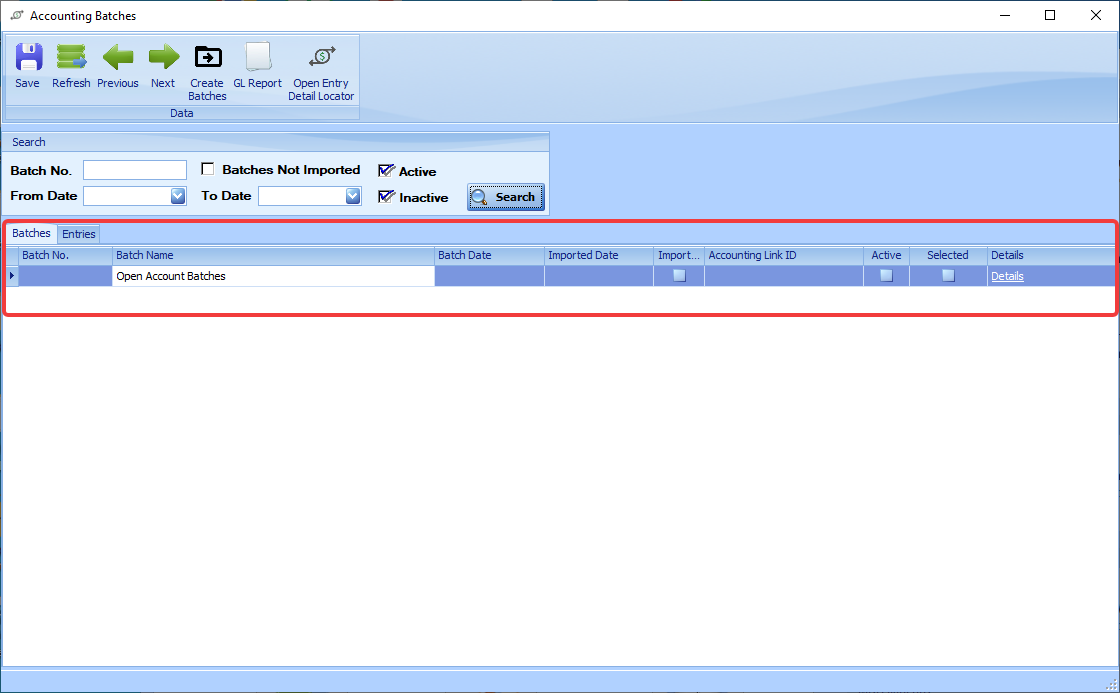Tick Selected checkbox for Open Account Batches
1120x693 pixels.
tap(949, 276)
